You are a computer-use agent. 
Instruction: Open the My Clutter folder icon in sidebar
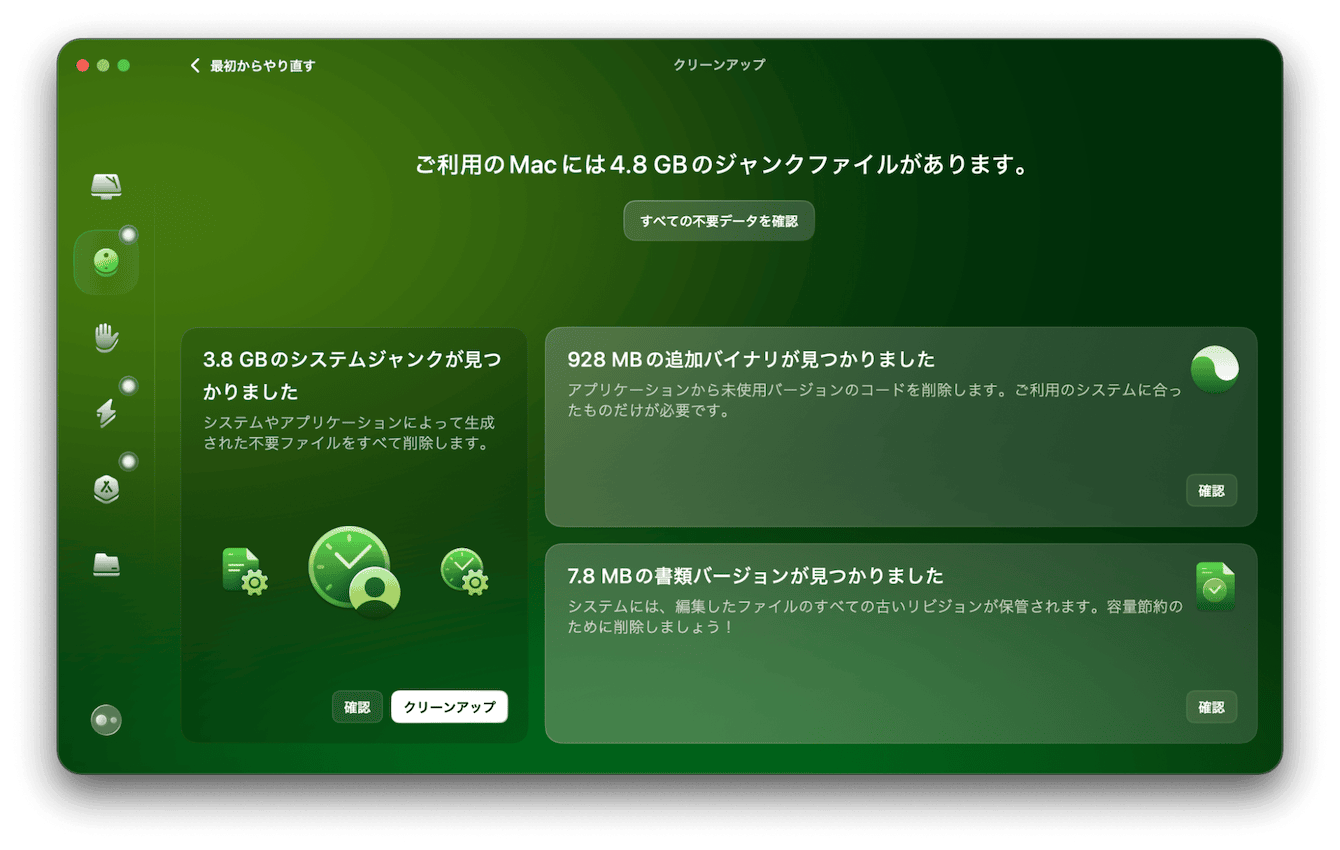(x=106, y=564)
